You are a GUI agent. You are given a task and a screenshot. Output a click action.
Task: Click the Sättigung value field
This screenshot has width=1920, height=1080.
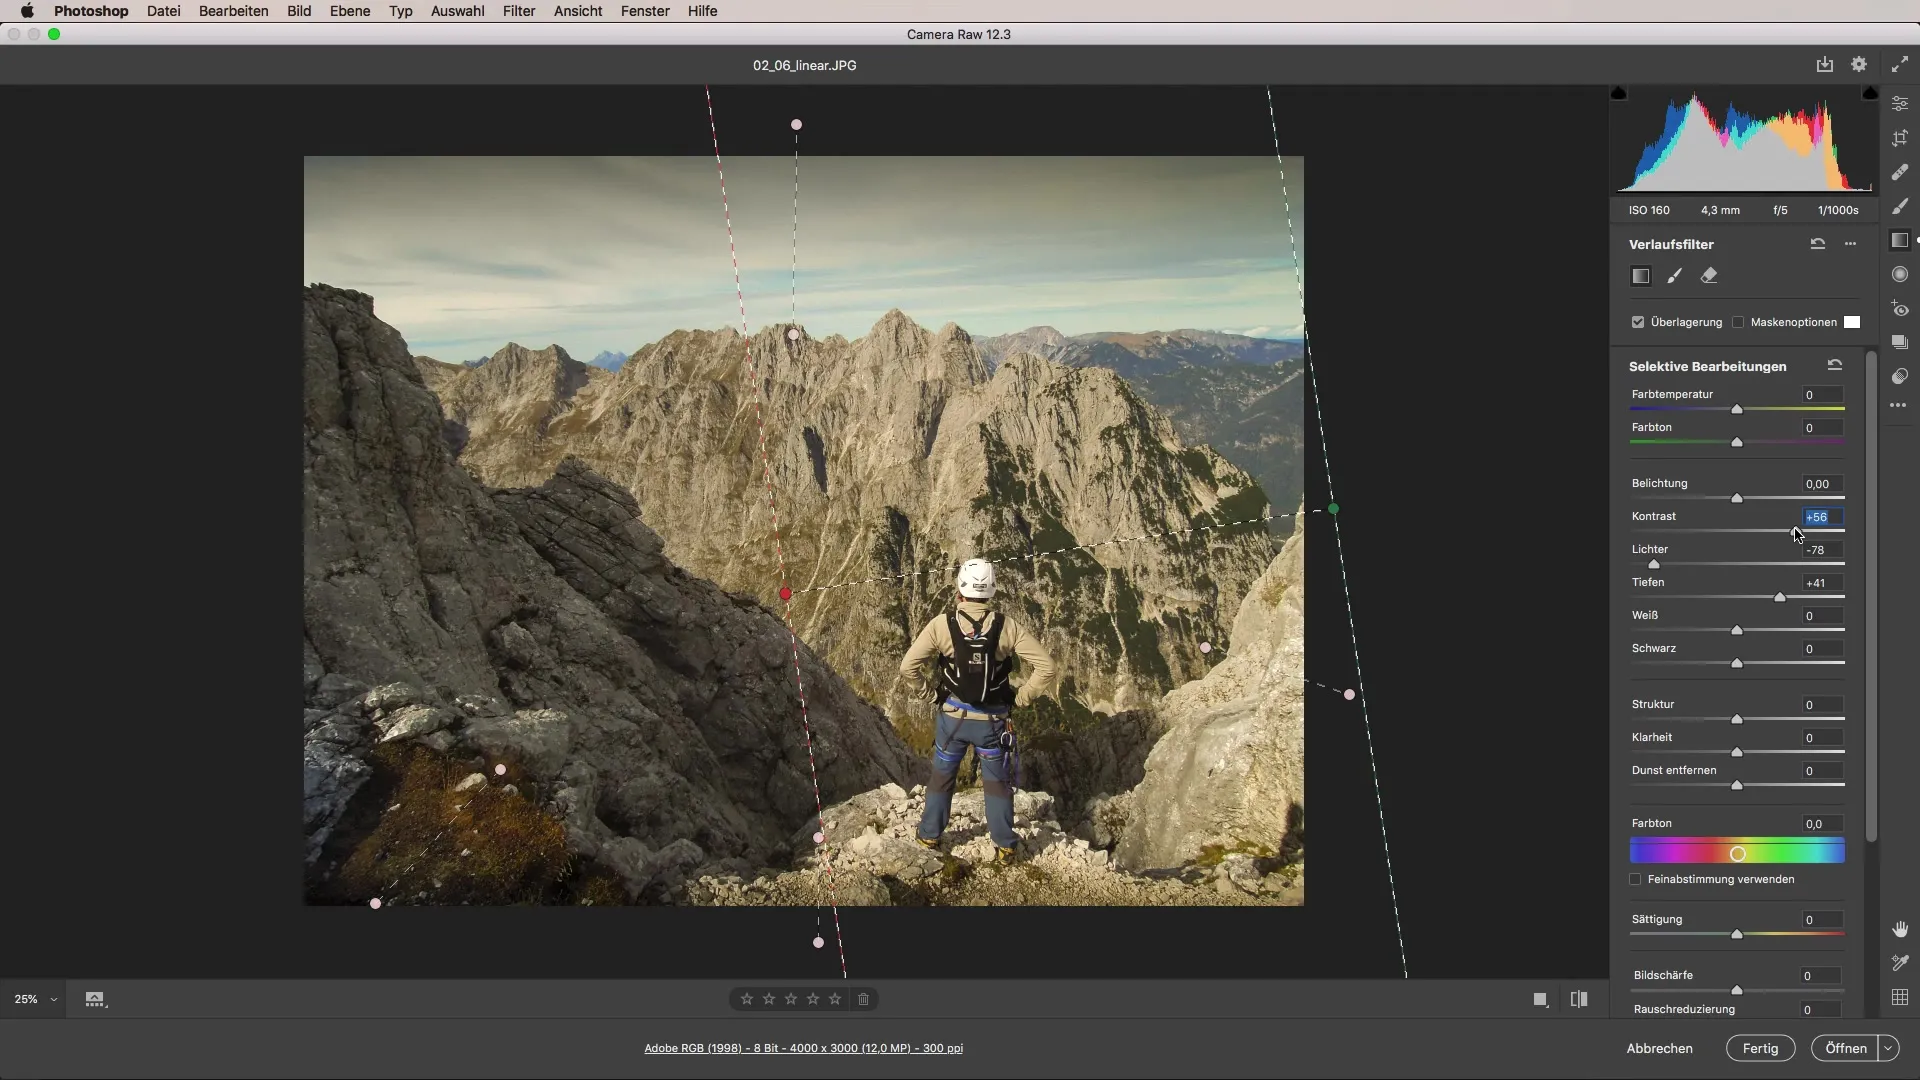1822,920
